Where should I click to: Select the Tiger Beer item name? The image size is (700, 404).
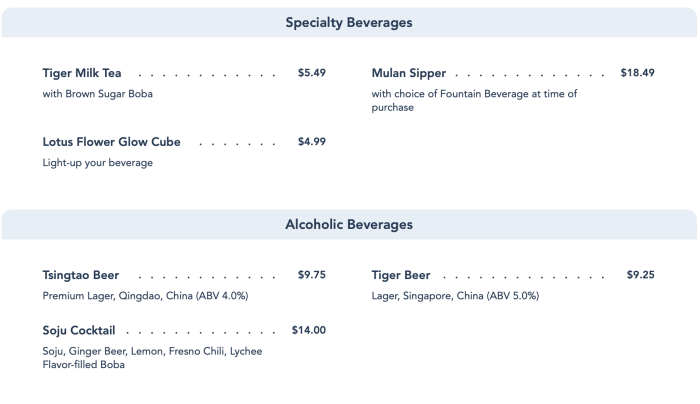click(401, 275)
